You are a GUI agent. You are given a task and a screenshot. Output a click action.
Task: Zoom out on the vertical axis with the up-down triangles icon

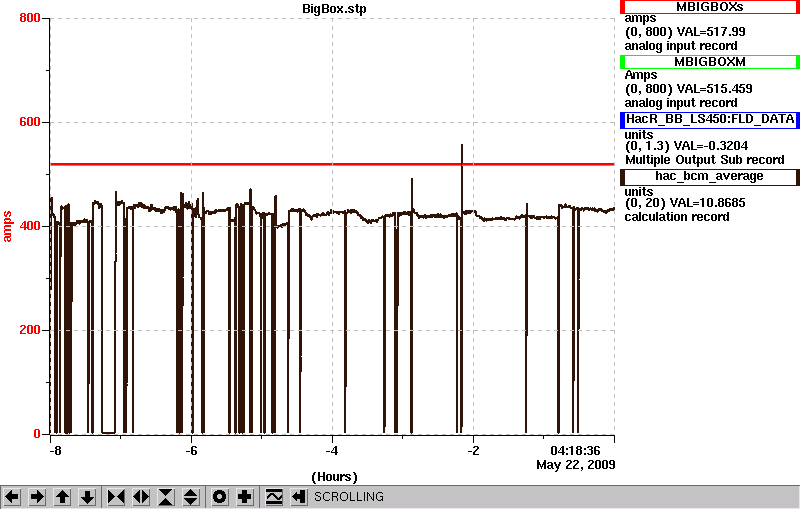(x=191, y=497)
